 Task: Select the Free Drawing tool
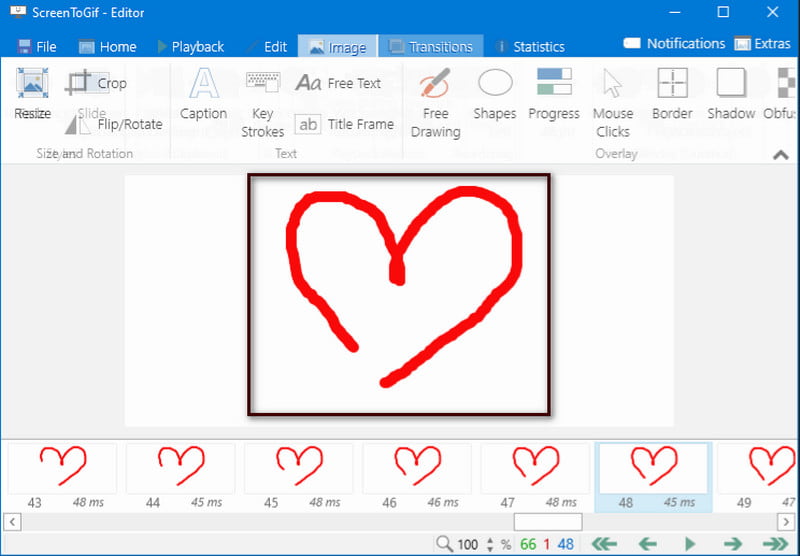[x=435, y=104]
